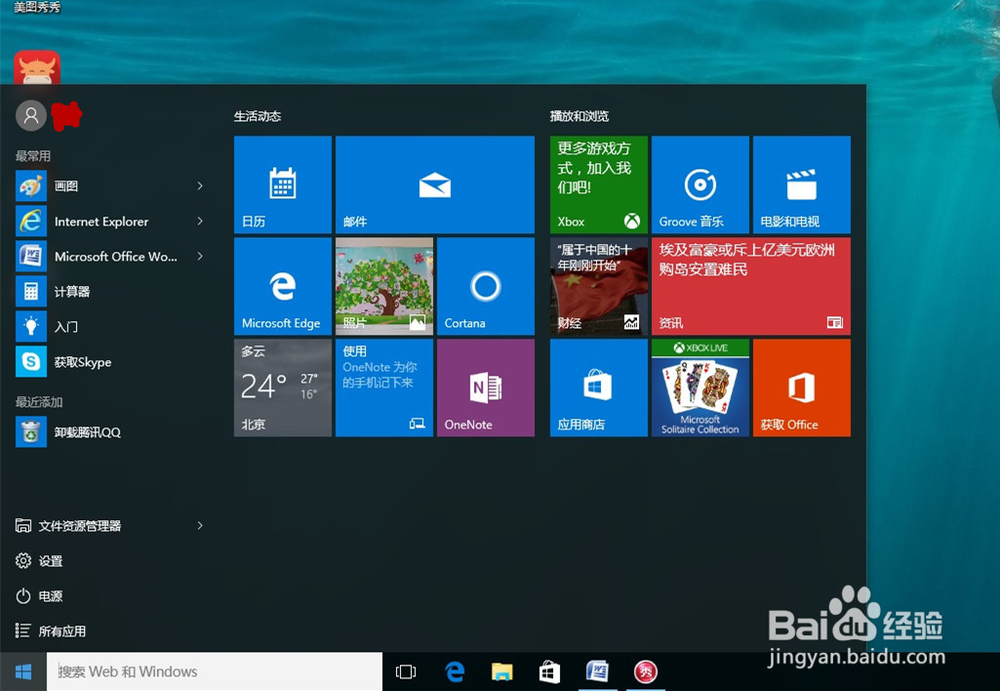Open Task View on the taskbar
The width and height of the screenshot is (1000, 691).
pos(406,672)
